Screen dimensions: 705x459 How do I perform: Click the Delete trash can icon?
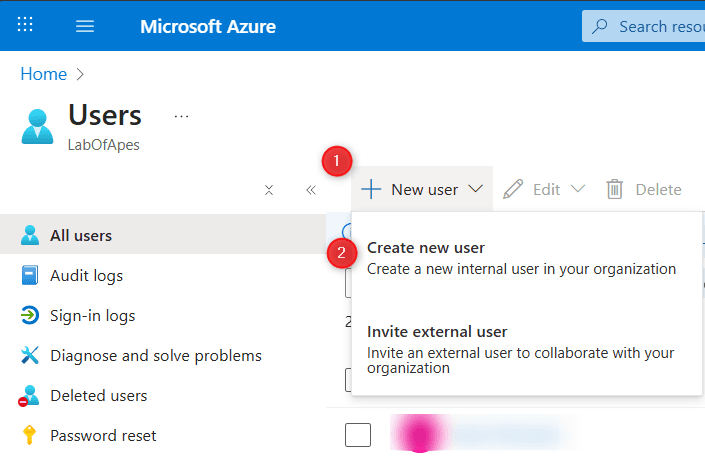pyautogui.click(x=615, y=189)
